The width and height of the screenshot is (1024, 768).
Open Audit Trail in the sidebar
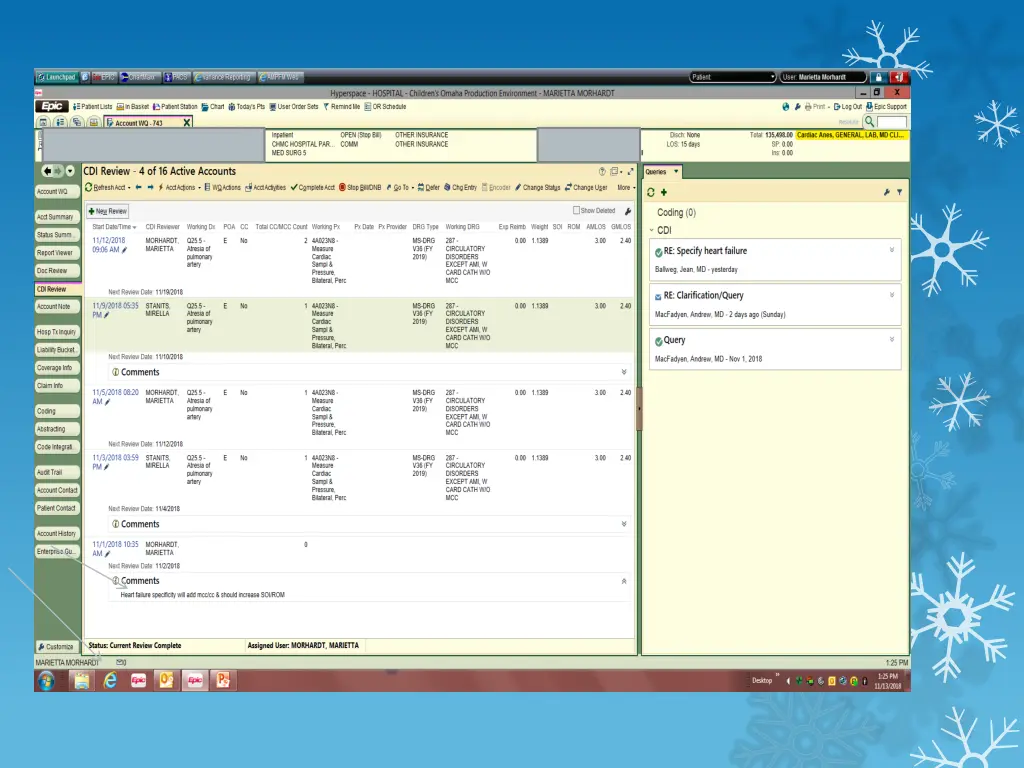click(57, 472)
